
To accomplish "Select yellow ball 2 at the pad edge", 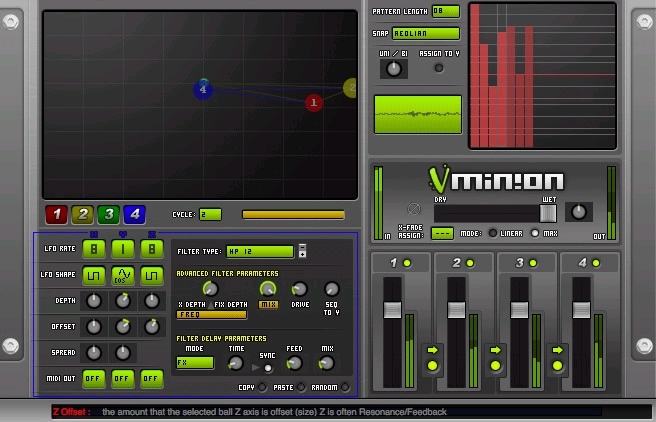I will [x=351, y=88].
